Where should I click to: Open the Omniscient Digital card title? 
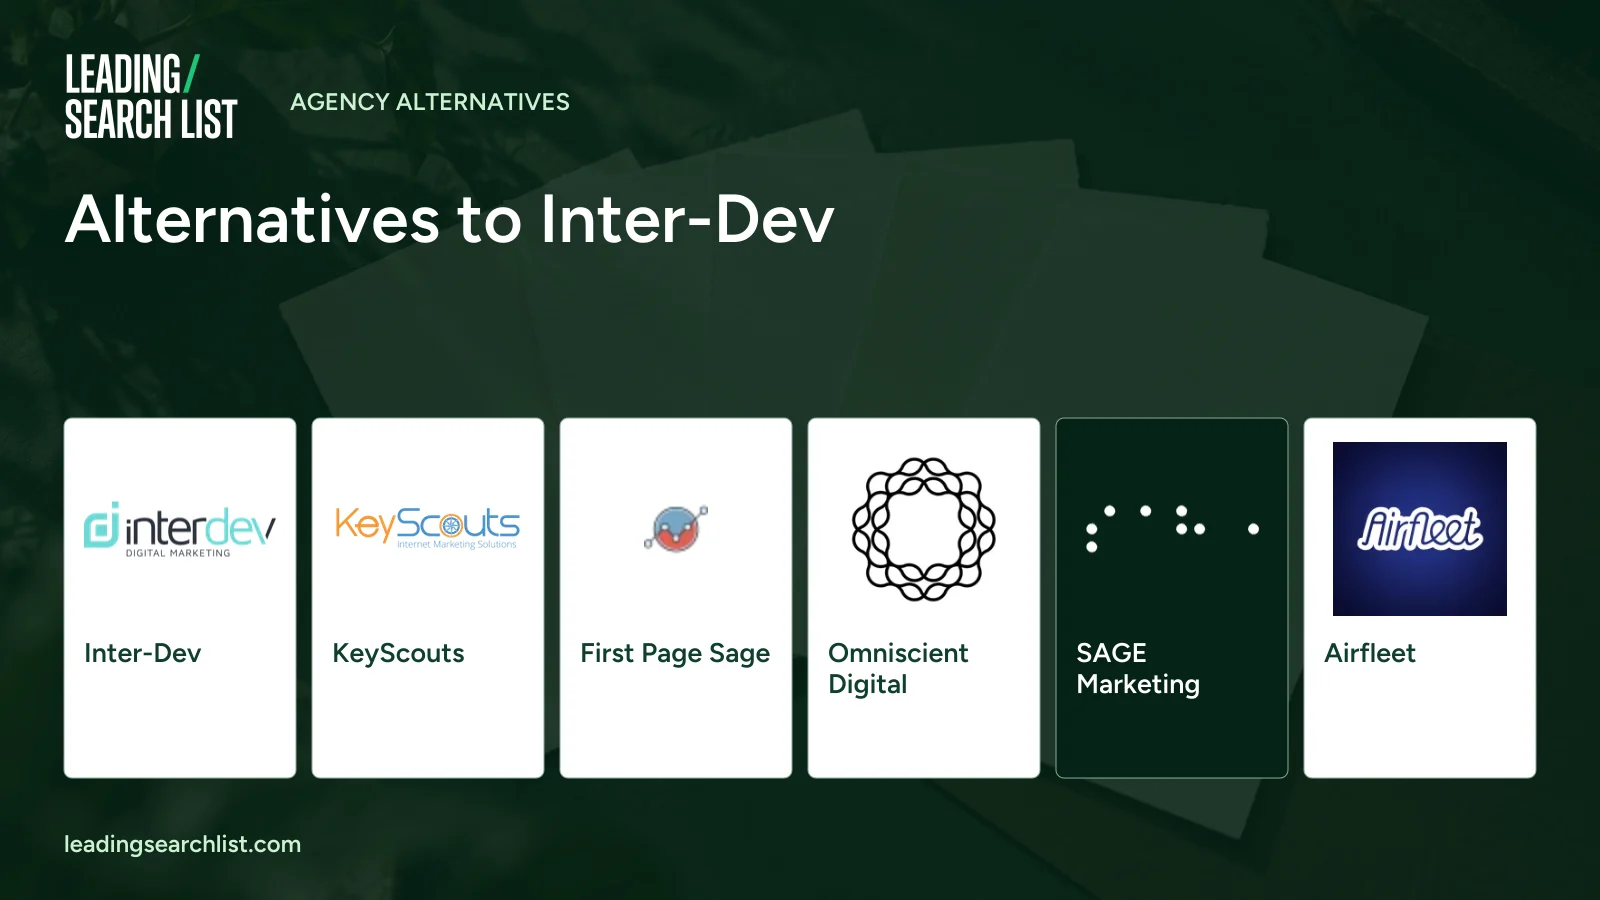click(898, 668)
